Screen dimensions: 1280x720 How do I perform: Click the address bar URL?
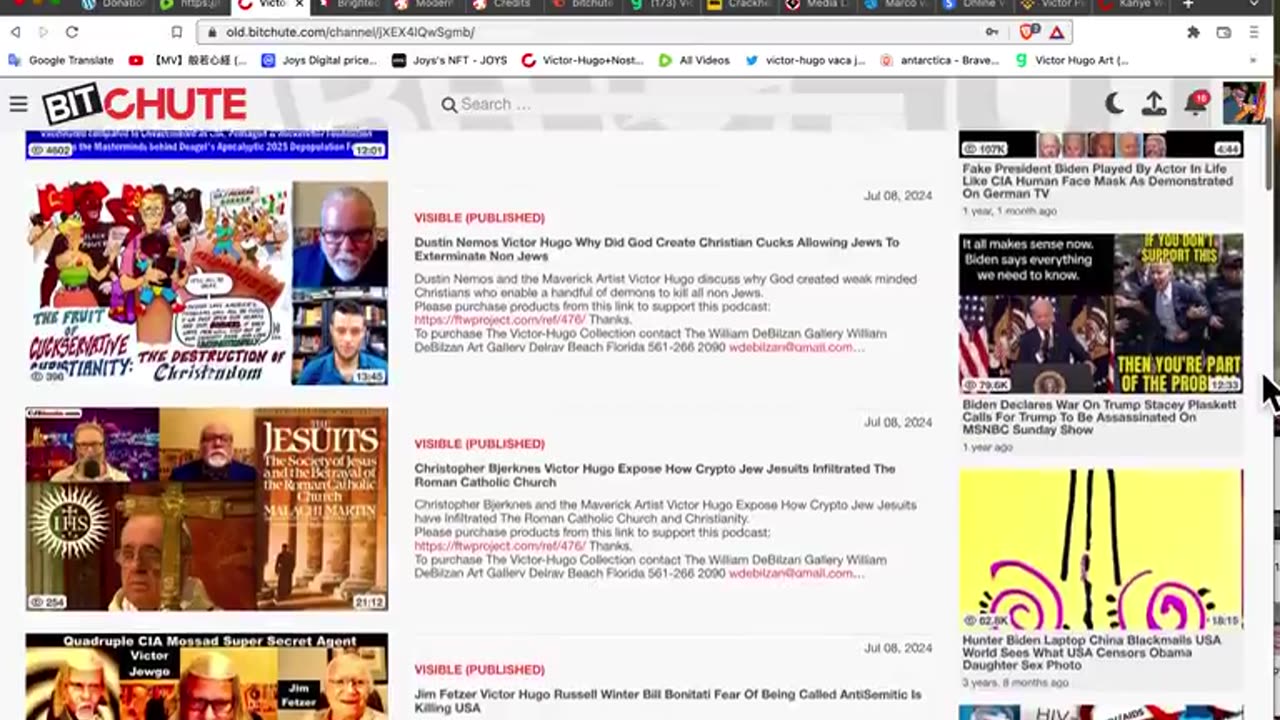(350, 32)
